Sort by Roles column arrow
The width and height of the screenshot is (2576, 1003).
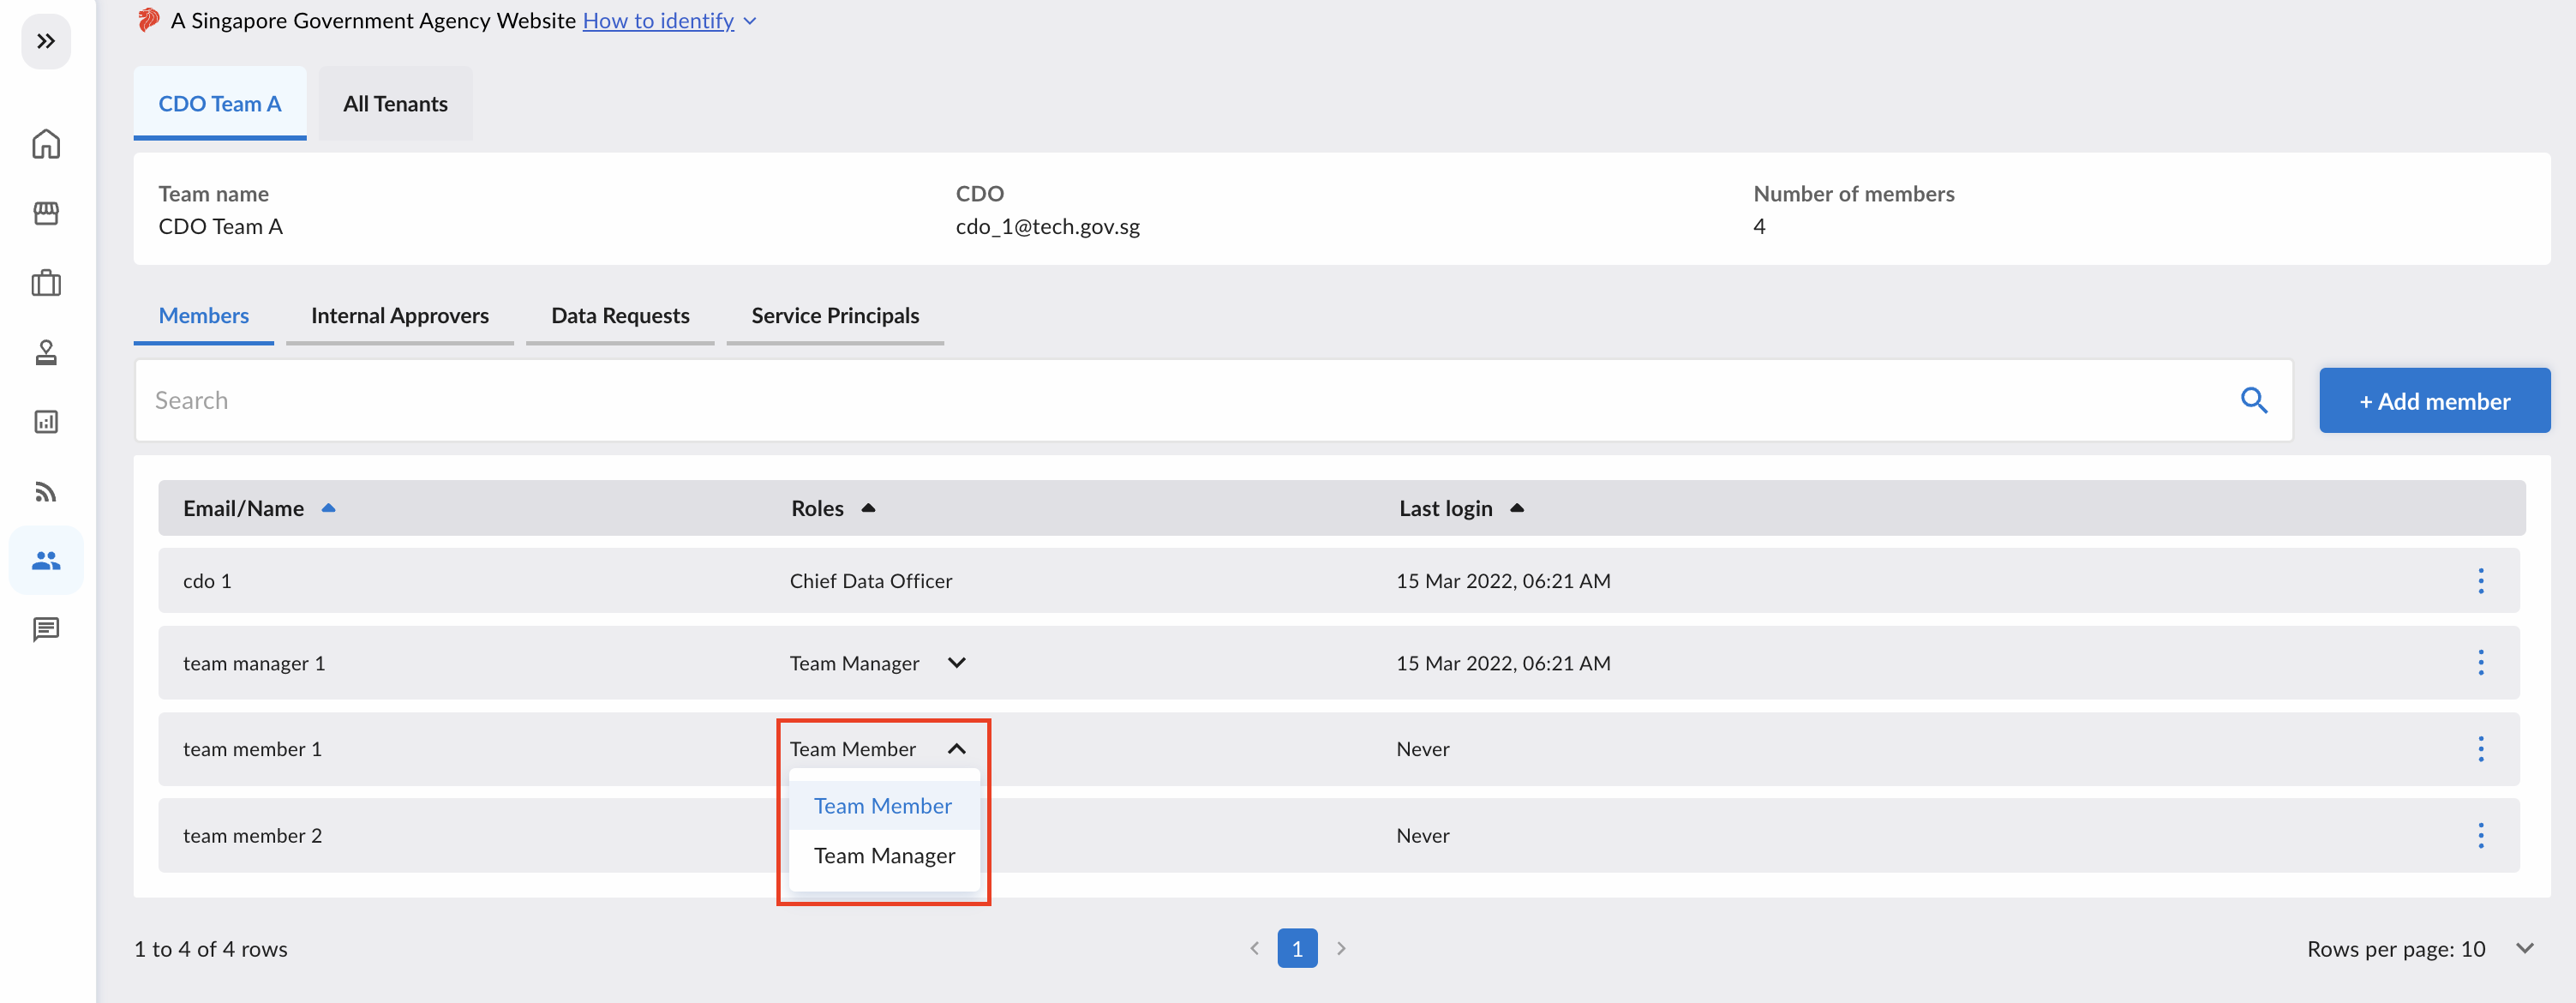[x=868, y=508]
